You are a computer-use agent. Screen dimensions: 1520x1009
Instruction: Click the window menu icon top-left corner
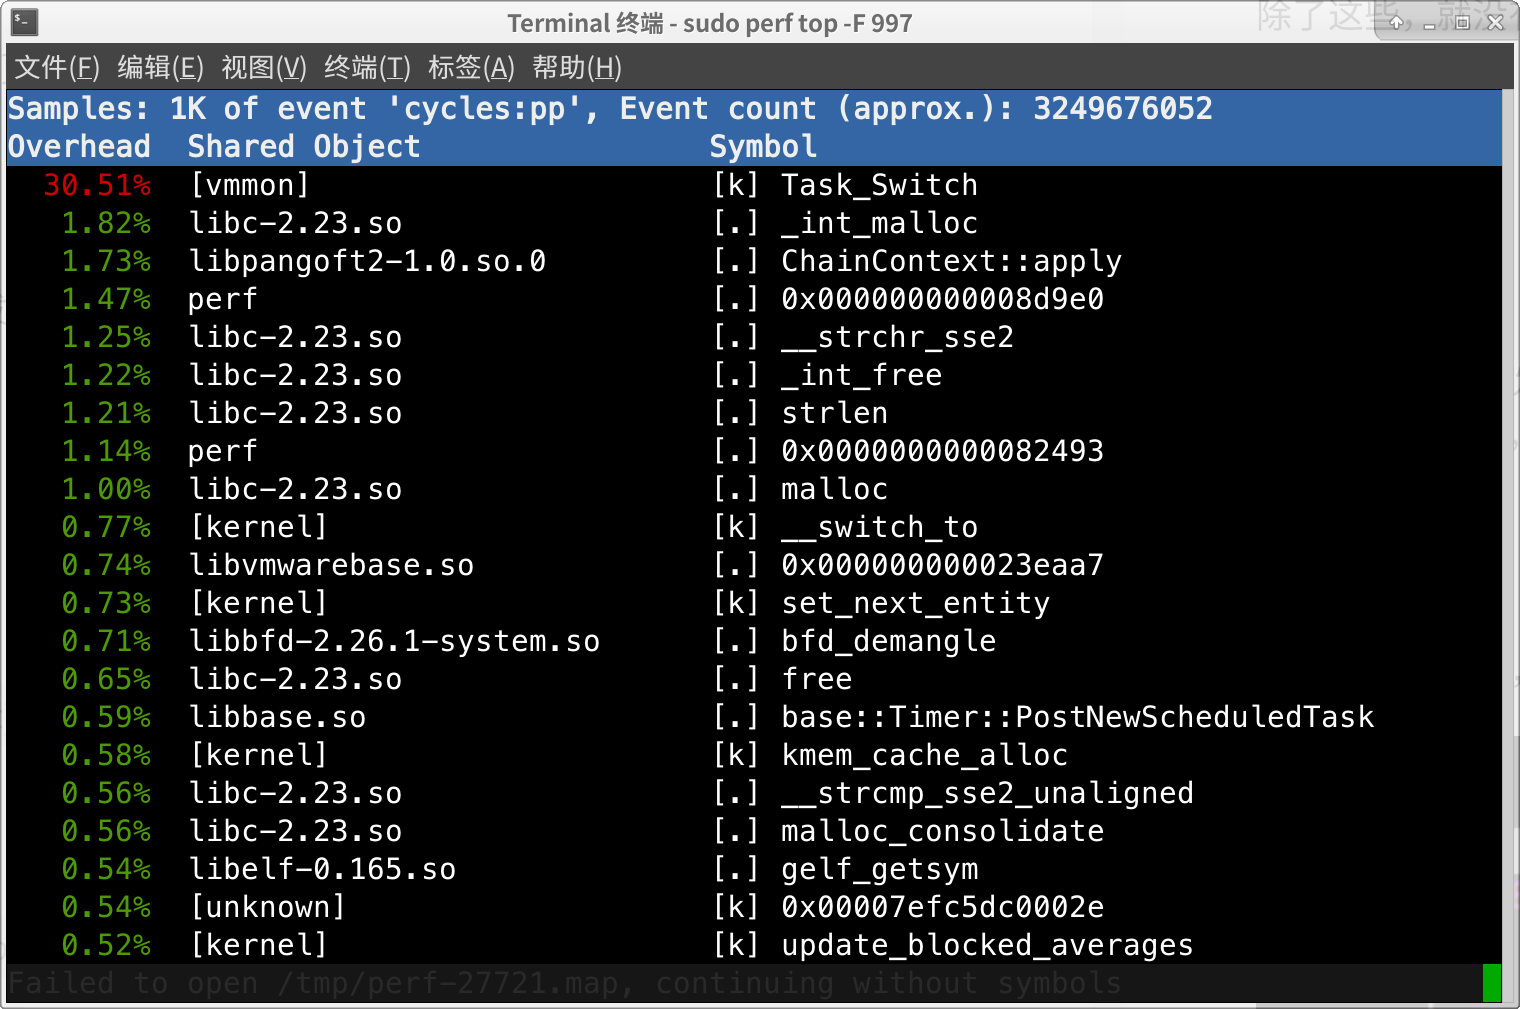click(22, 22)
